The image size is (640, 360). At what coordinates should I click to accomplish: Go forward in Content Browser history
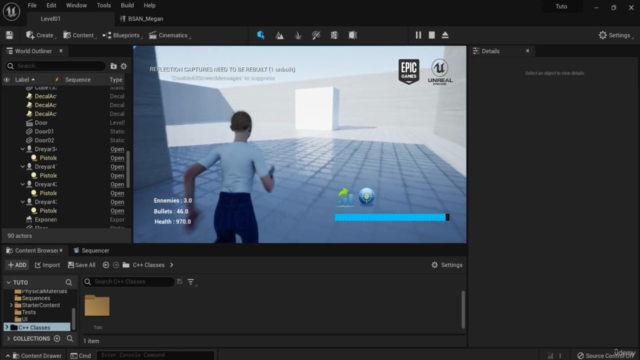[x=116, y=265]
